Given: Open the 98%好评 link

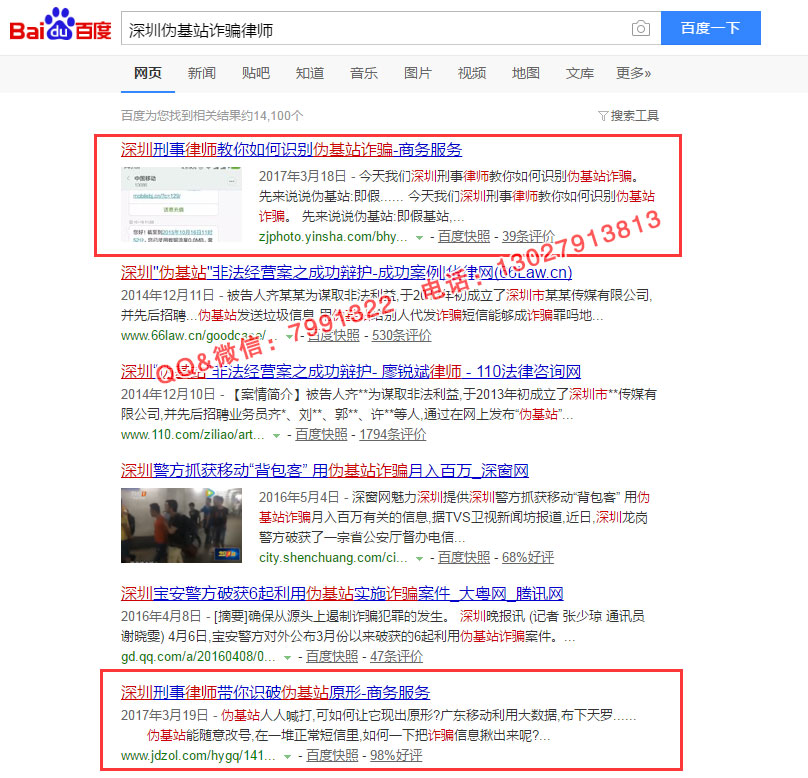Looking at the screenshot, I should pyautogui.click(x=396, y=755).
